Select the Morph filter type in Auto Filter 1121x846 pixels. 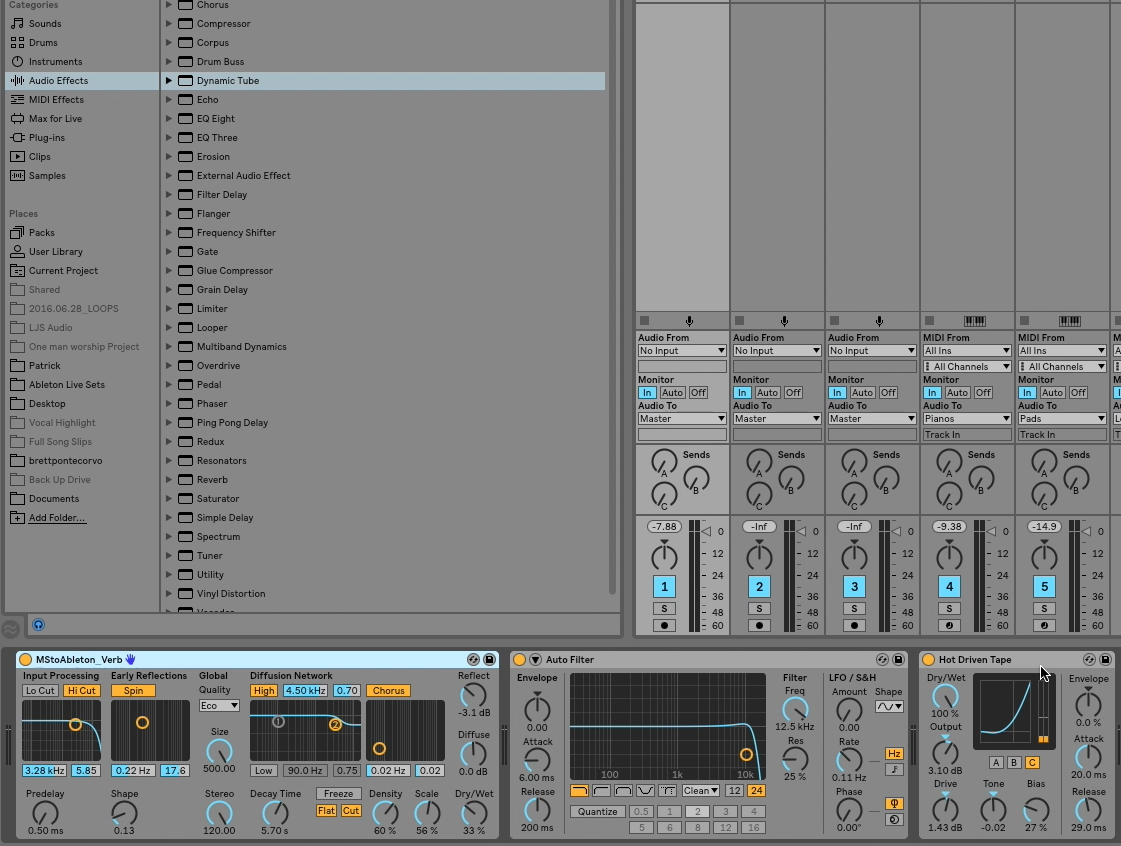pyautogui.click(x=668, y=790)
